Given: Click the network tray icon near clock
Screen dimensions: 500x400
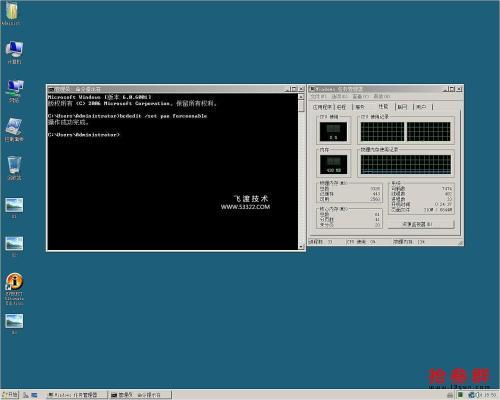Looking at the screenshot, I should tap(471, 395).
